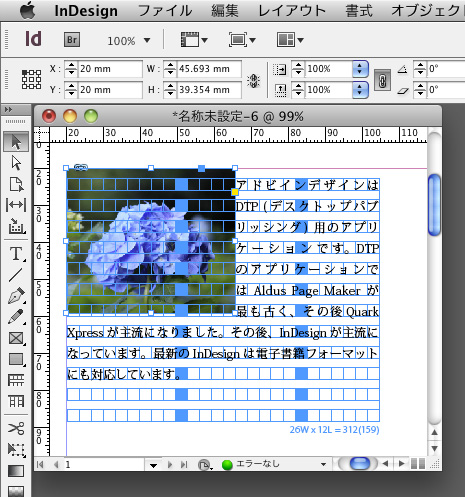Go to last page button

pyautogui.click(x=184, y=464)
